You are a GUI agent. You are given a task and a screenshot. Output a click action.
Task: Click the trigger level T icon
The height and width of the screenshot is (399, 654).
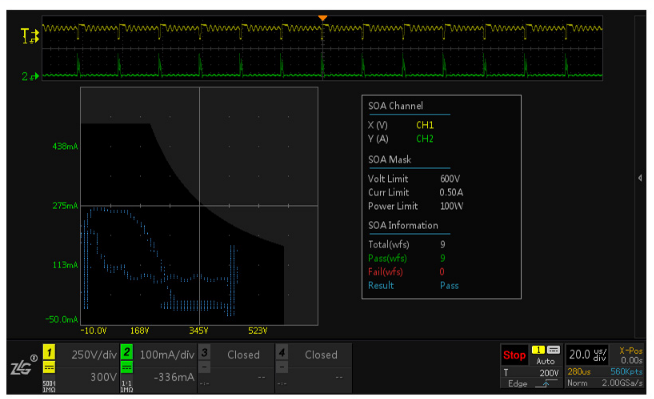[506, 373]
